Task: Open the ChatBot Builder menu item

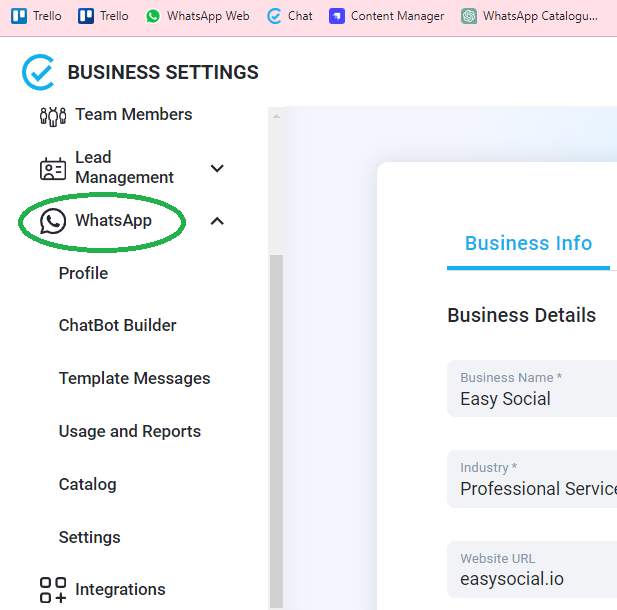Action: (x=117, y=325)
